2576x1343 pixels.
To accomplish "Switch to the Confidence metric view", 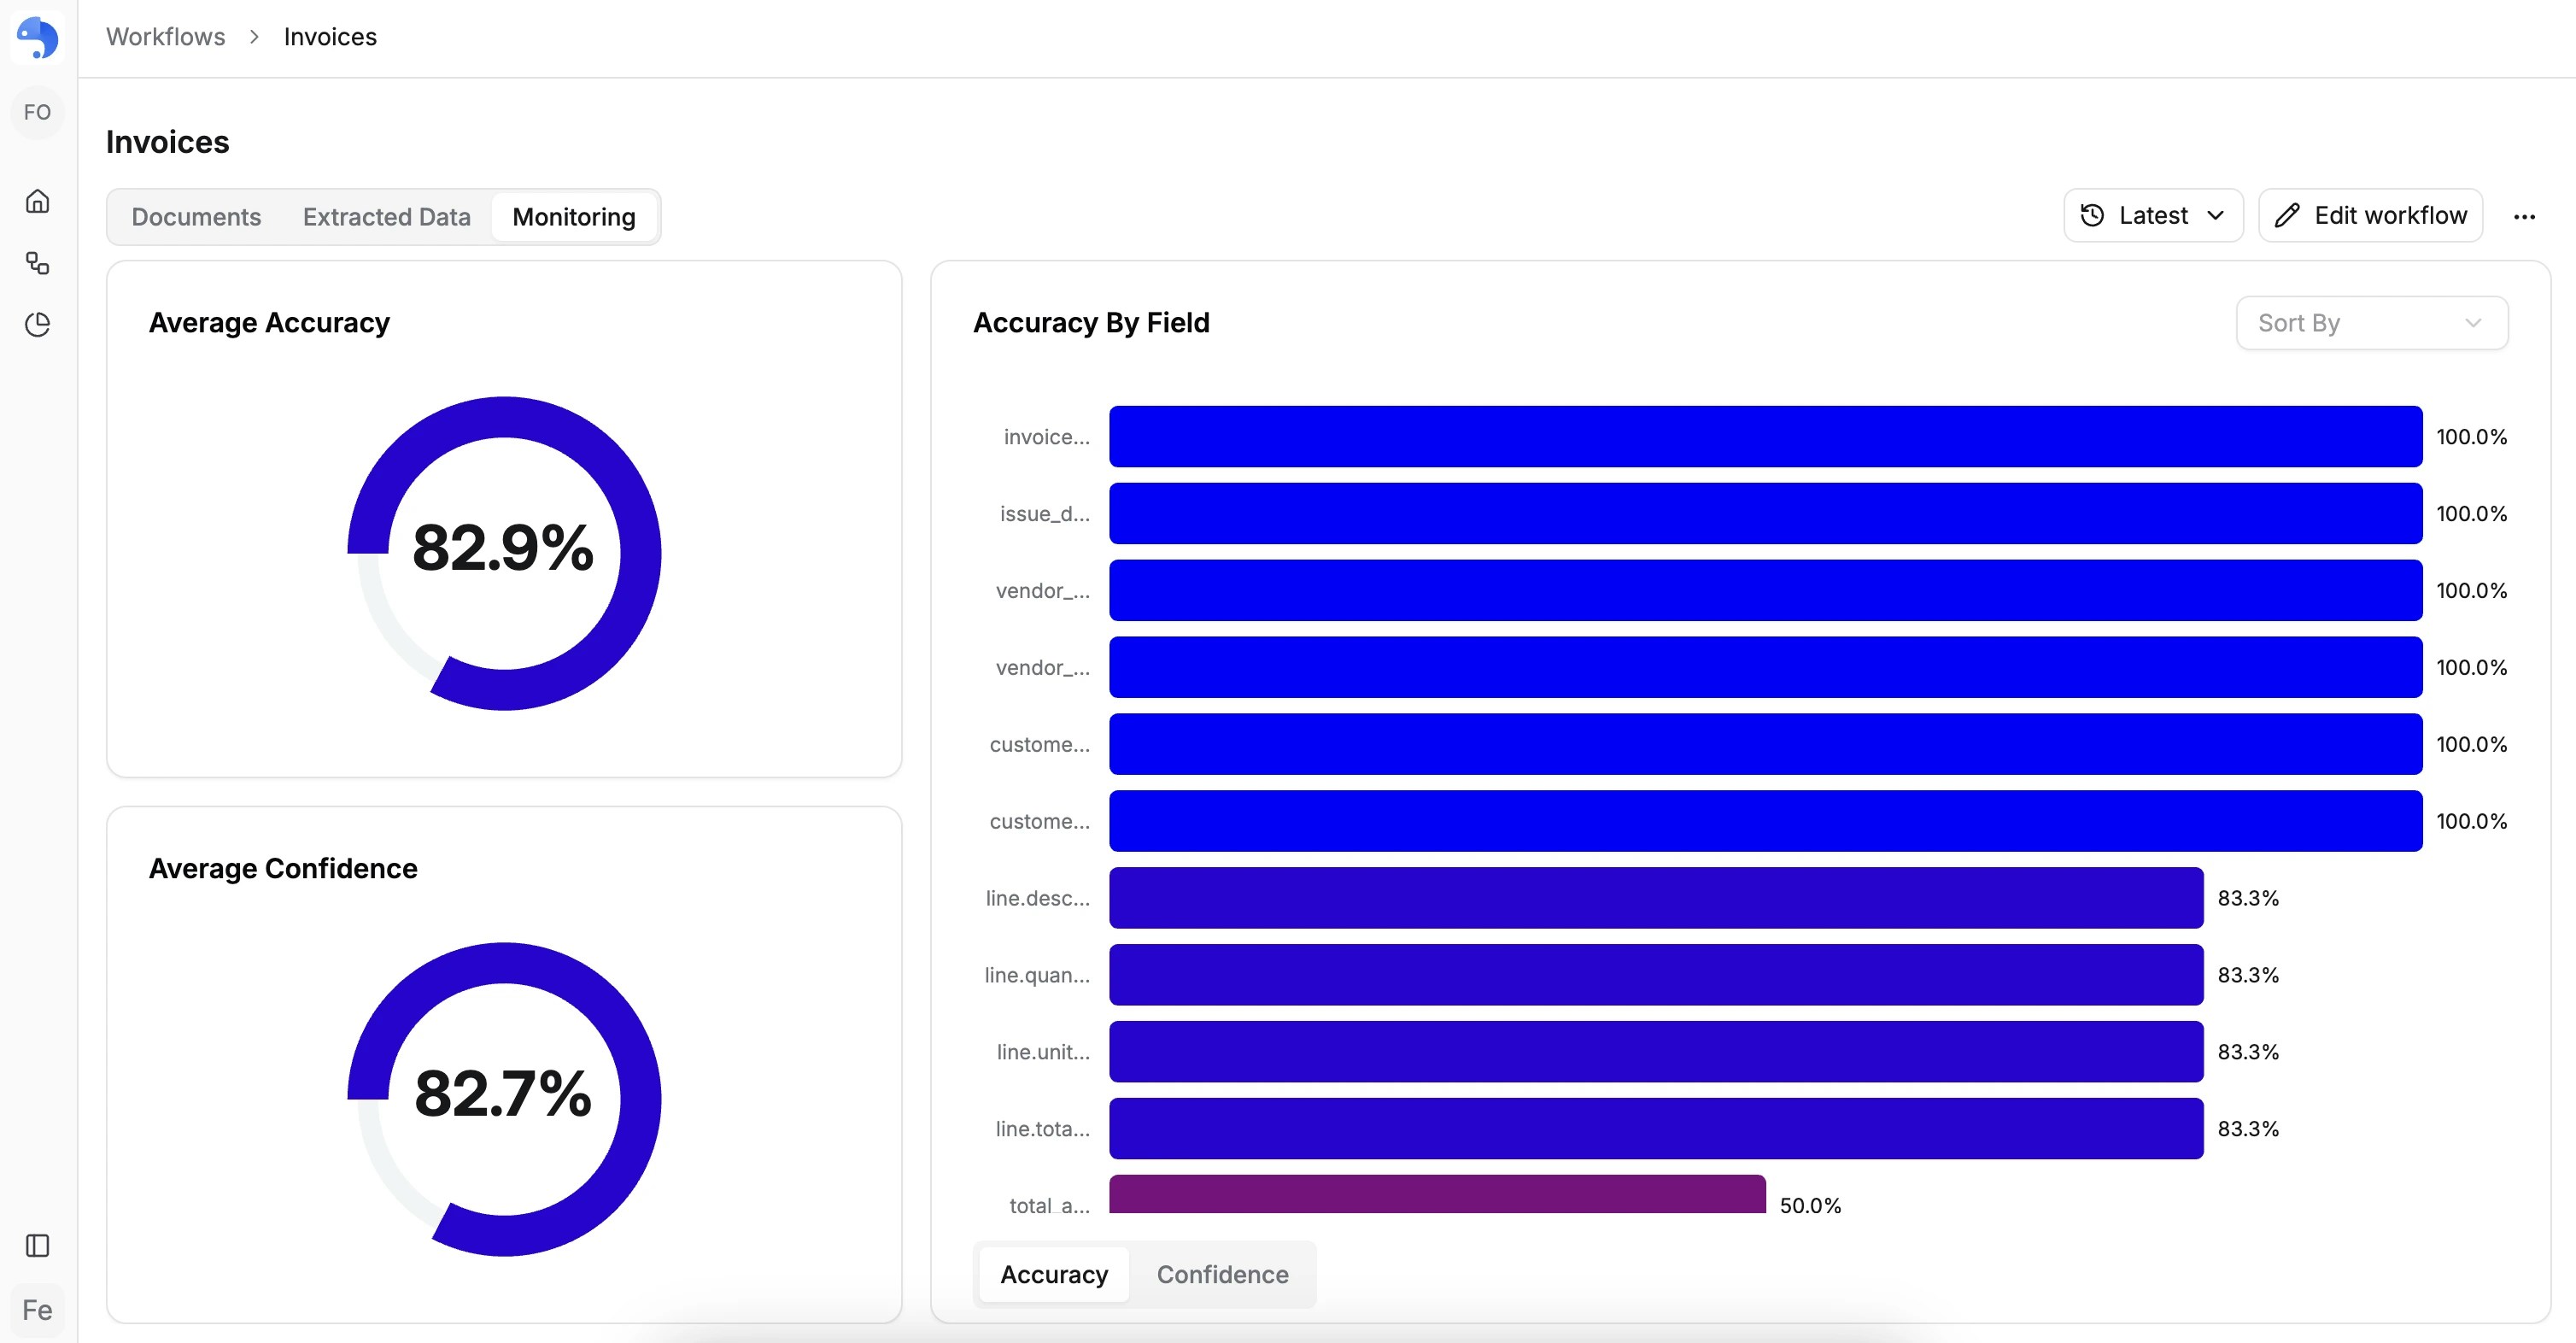I will point(1222,1274).
